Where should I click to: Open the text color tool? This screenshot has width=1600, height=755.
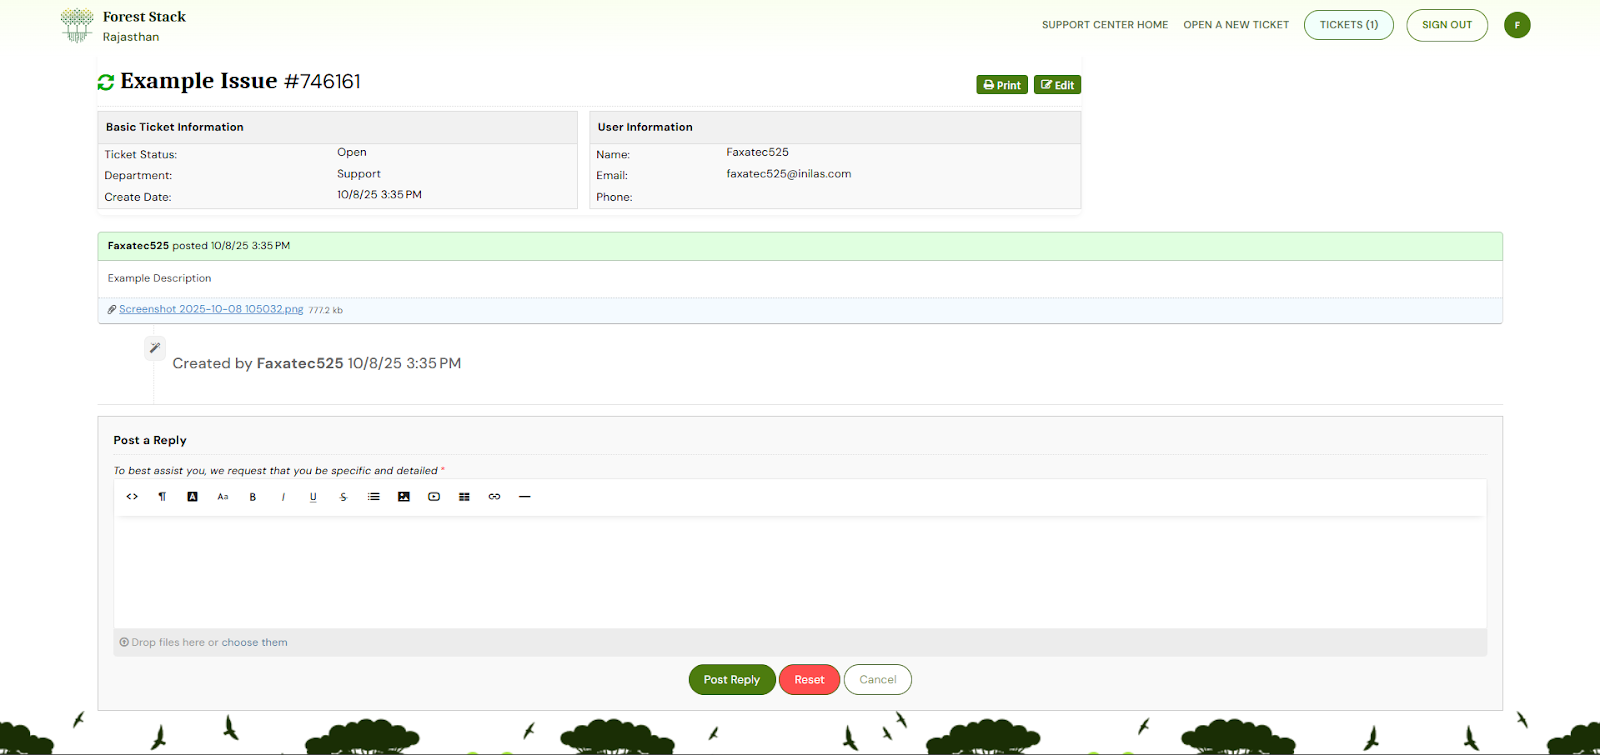tap(192, 497)
